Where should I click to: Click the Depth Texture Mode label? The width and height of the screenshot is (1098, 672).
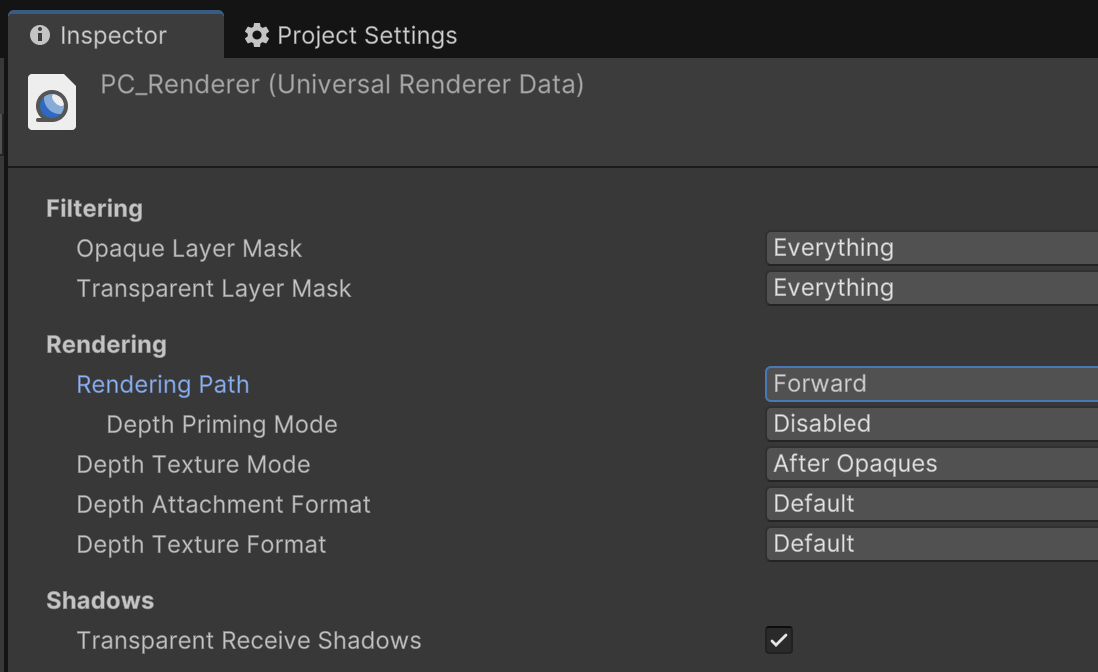click(x=193, y=464)
